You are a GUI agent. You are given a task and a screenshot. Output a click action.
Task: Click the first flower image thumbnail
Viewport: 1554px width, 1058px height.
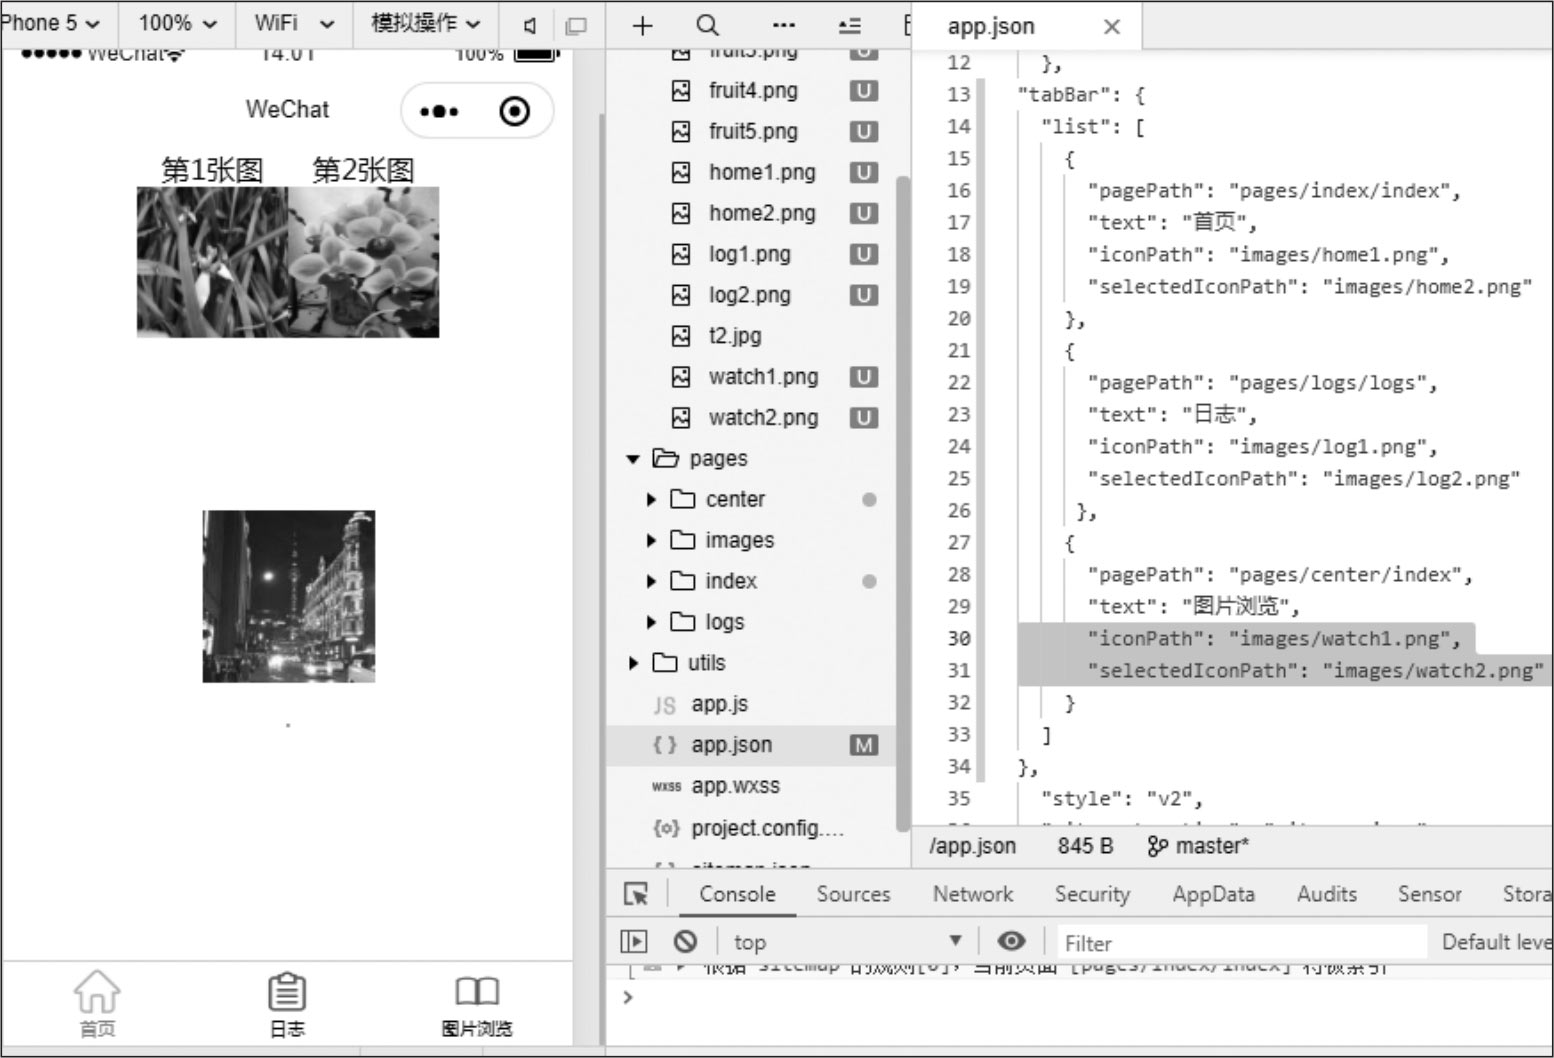(x=212, y=262)
